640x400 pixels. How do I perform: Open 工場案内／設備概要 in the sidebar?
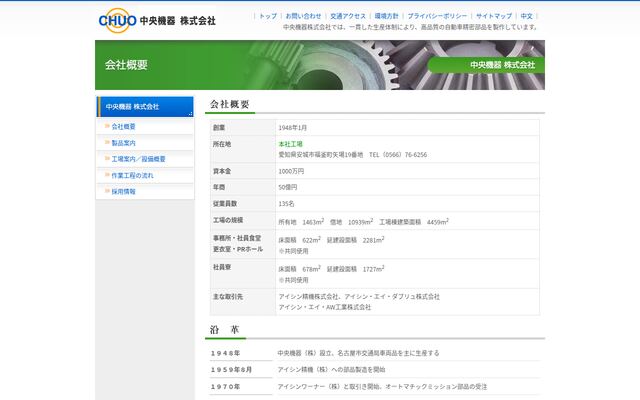[138, 159]
